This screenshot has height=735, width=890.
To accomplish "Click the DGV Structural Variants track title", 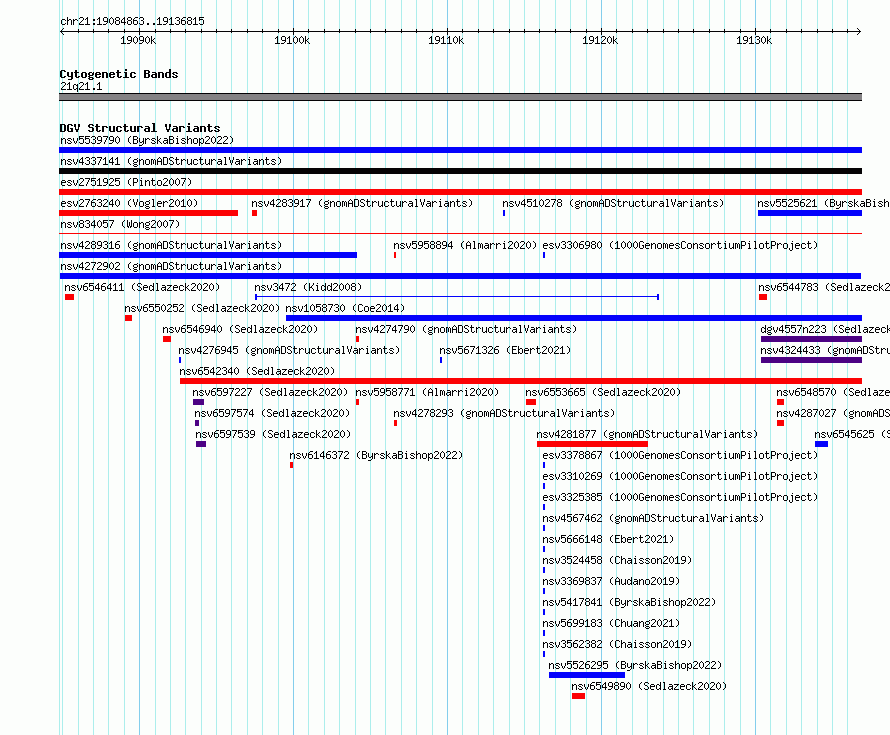I will click(140, 128).
